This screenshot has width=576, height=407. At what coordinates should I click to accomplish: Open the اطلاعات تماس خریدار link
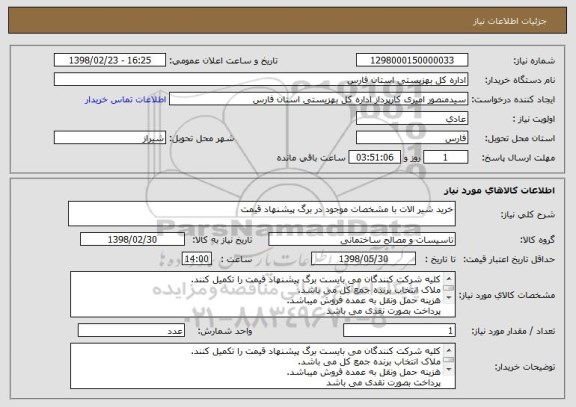click(126, 100)
